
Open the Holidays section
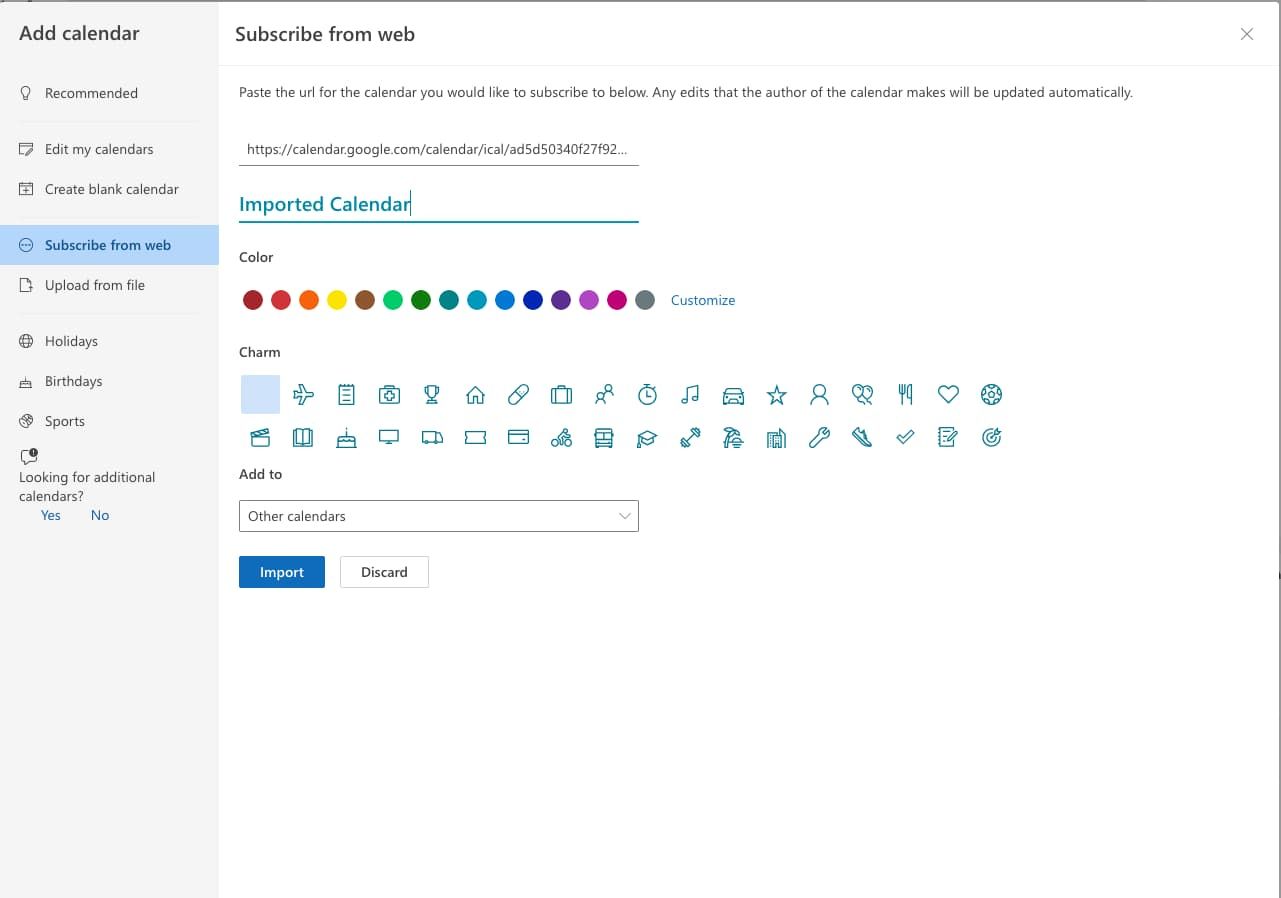tap(71, 341)
